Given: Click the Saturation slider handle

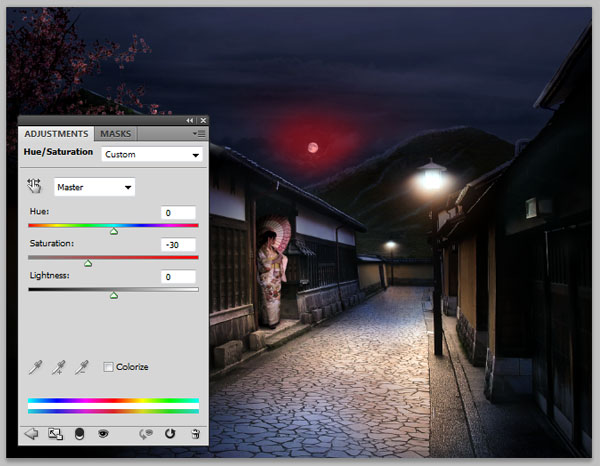Looking at the screenshot, I should tap(88, 263).
